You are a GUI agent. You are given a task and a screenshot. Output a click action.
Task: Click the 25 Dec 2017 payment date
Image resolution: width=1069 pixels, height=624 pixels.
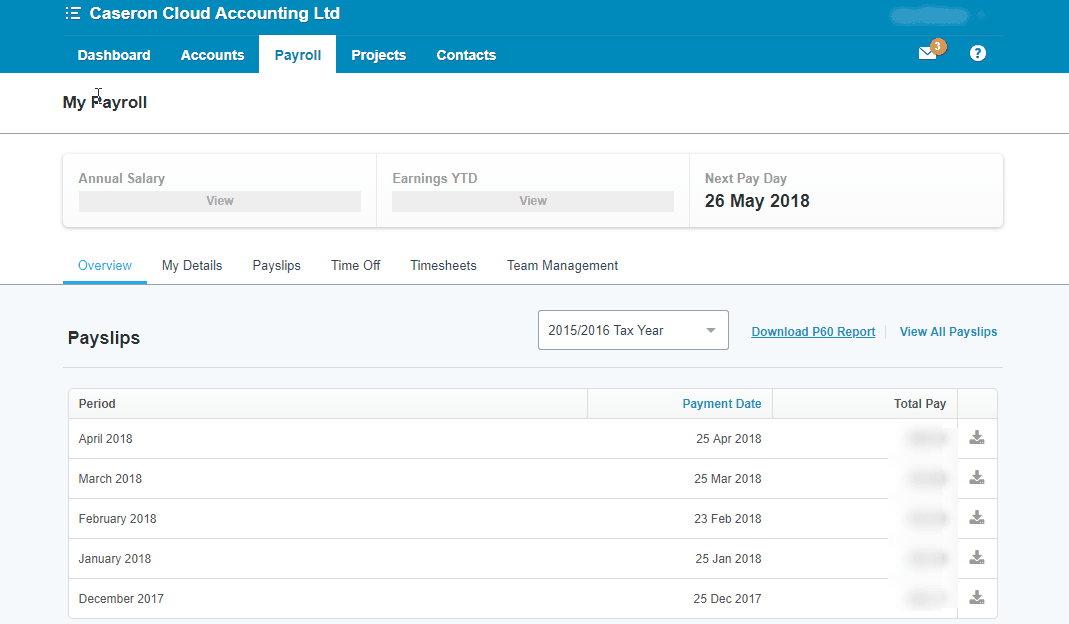[727, 598]
